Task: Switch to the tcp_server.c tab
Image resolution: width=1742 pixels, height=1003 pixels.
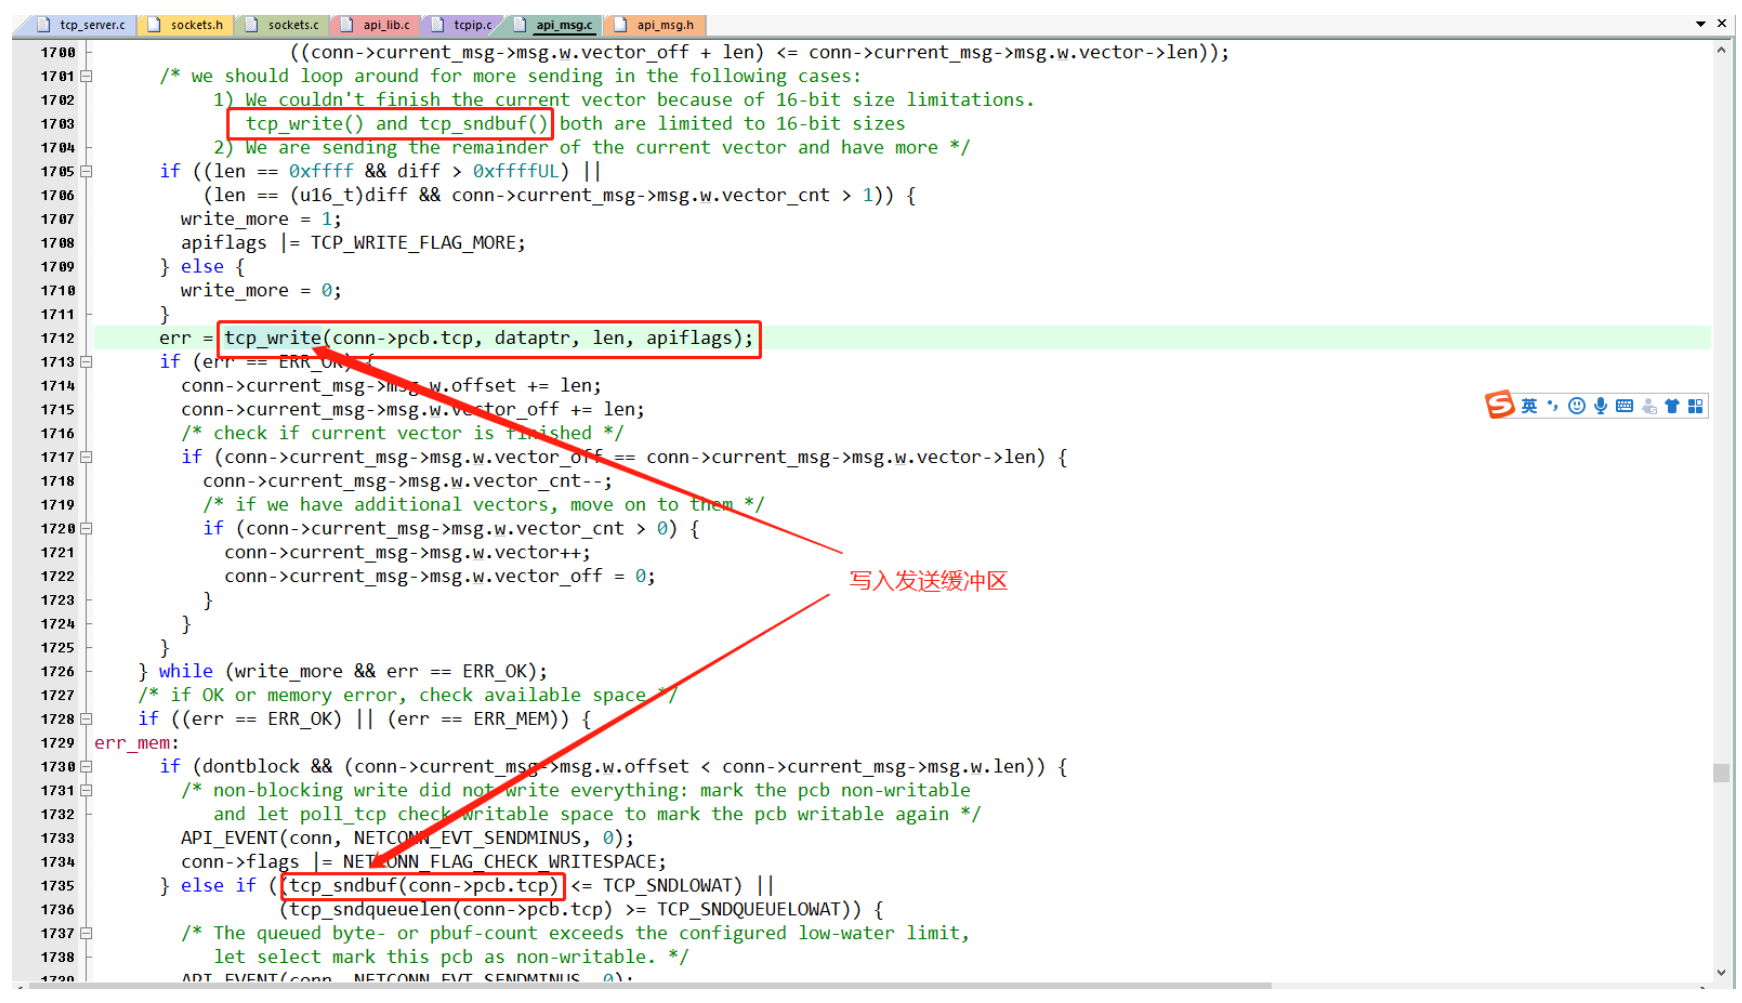Action: (80, 25)
